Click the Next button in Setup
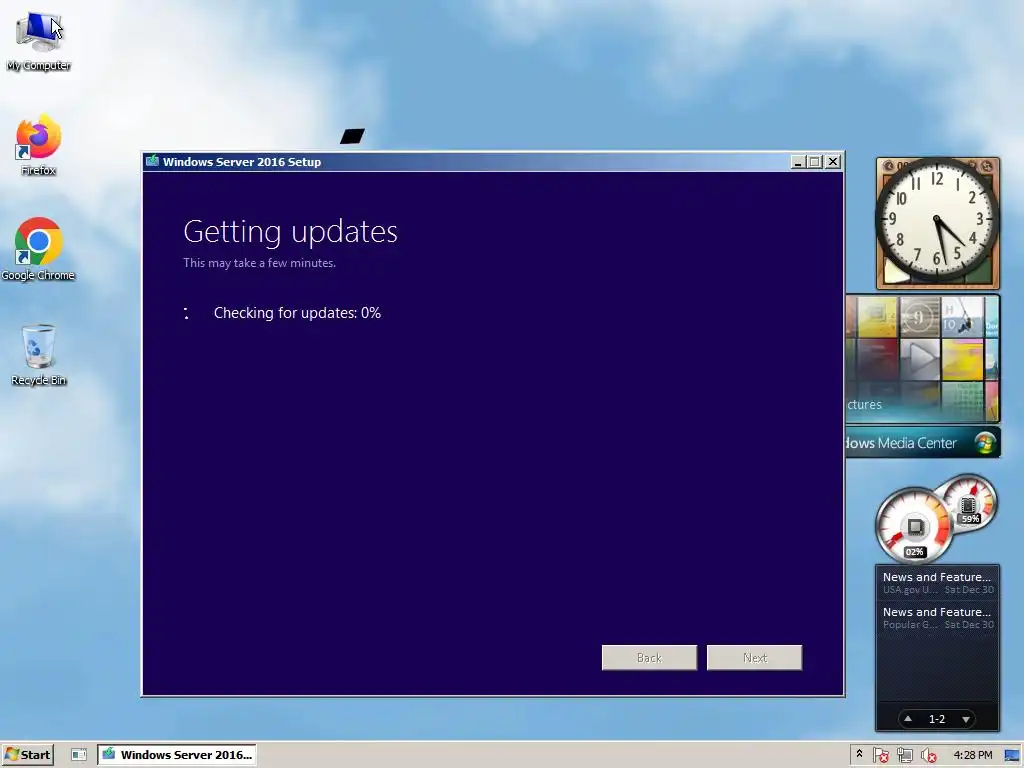1024x768 pixels. pos(754,658)
